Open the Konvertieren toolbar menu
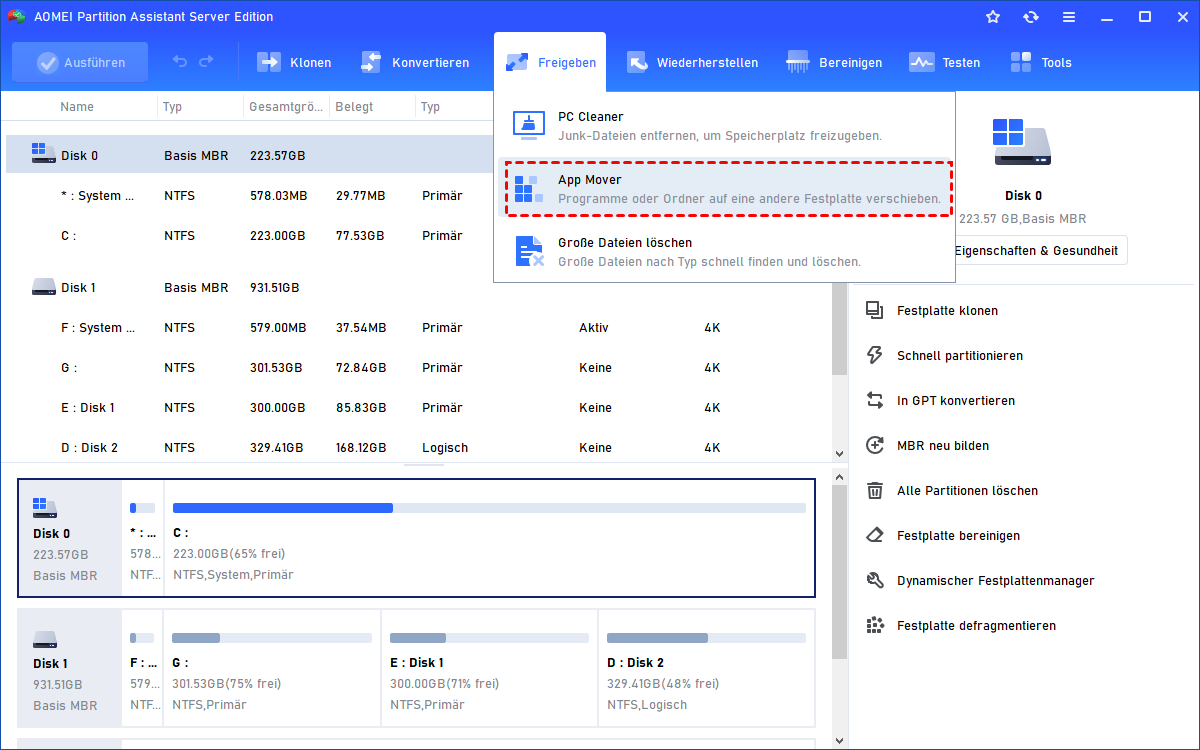Viewport: 1200px width, 750px height. coord(414,62)
